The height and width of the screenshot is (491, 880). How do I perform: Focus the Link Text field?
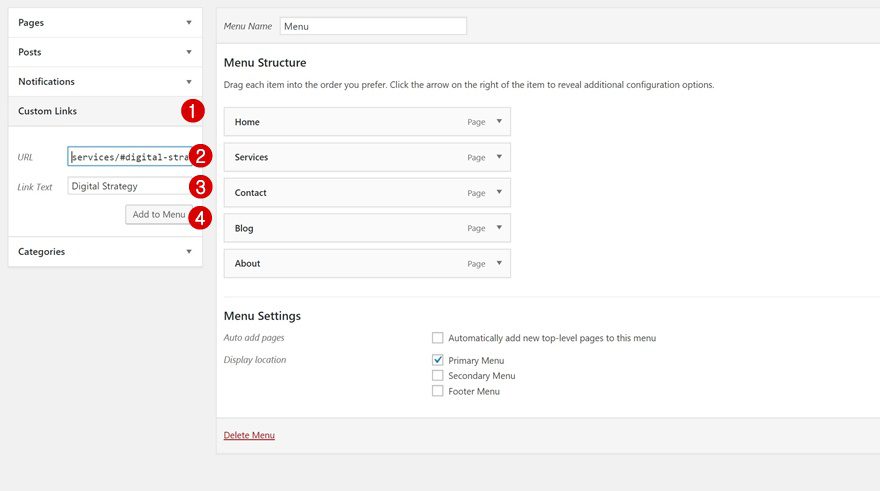coord(130,186)
